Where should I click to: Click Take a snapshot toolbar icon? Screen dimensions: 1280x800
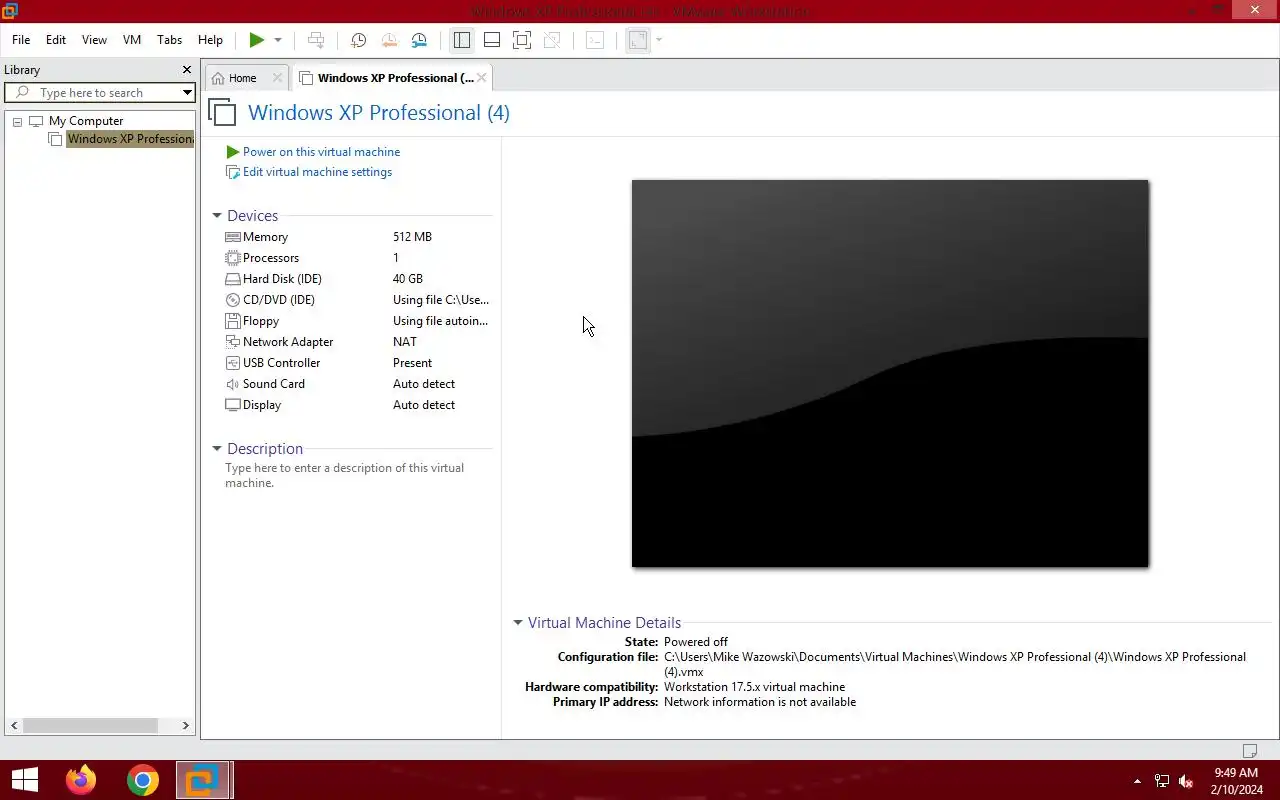coord(358,40)
